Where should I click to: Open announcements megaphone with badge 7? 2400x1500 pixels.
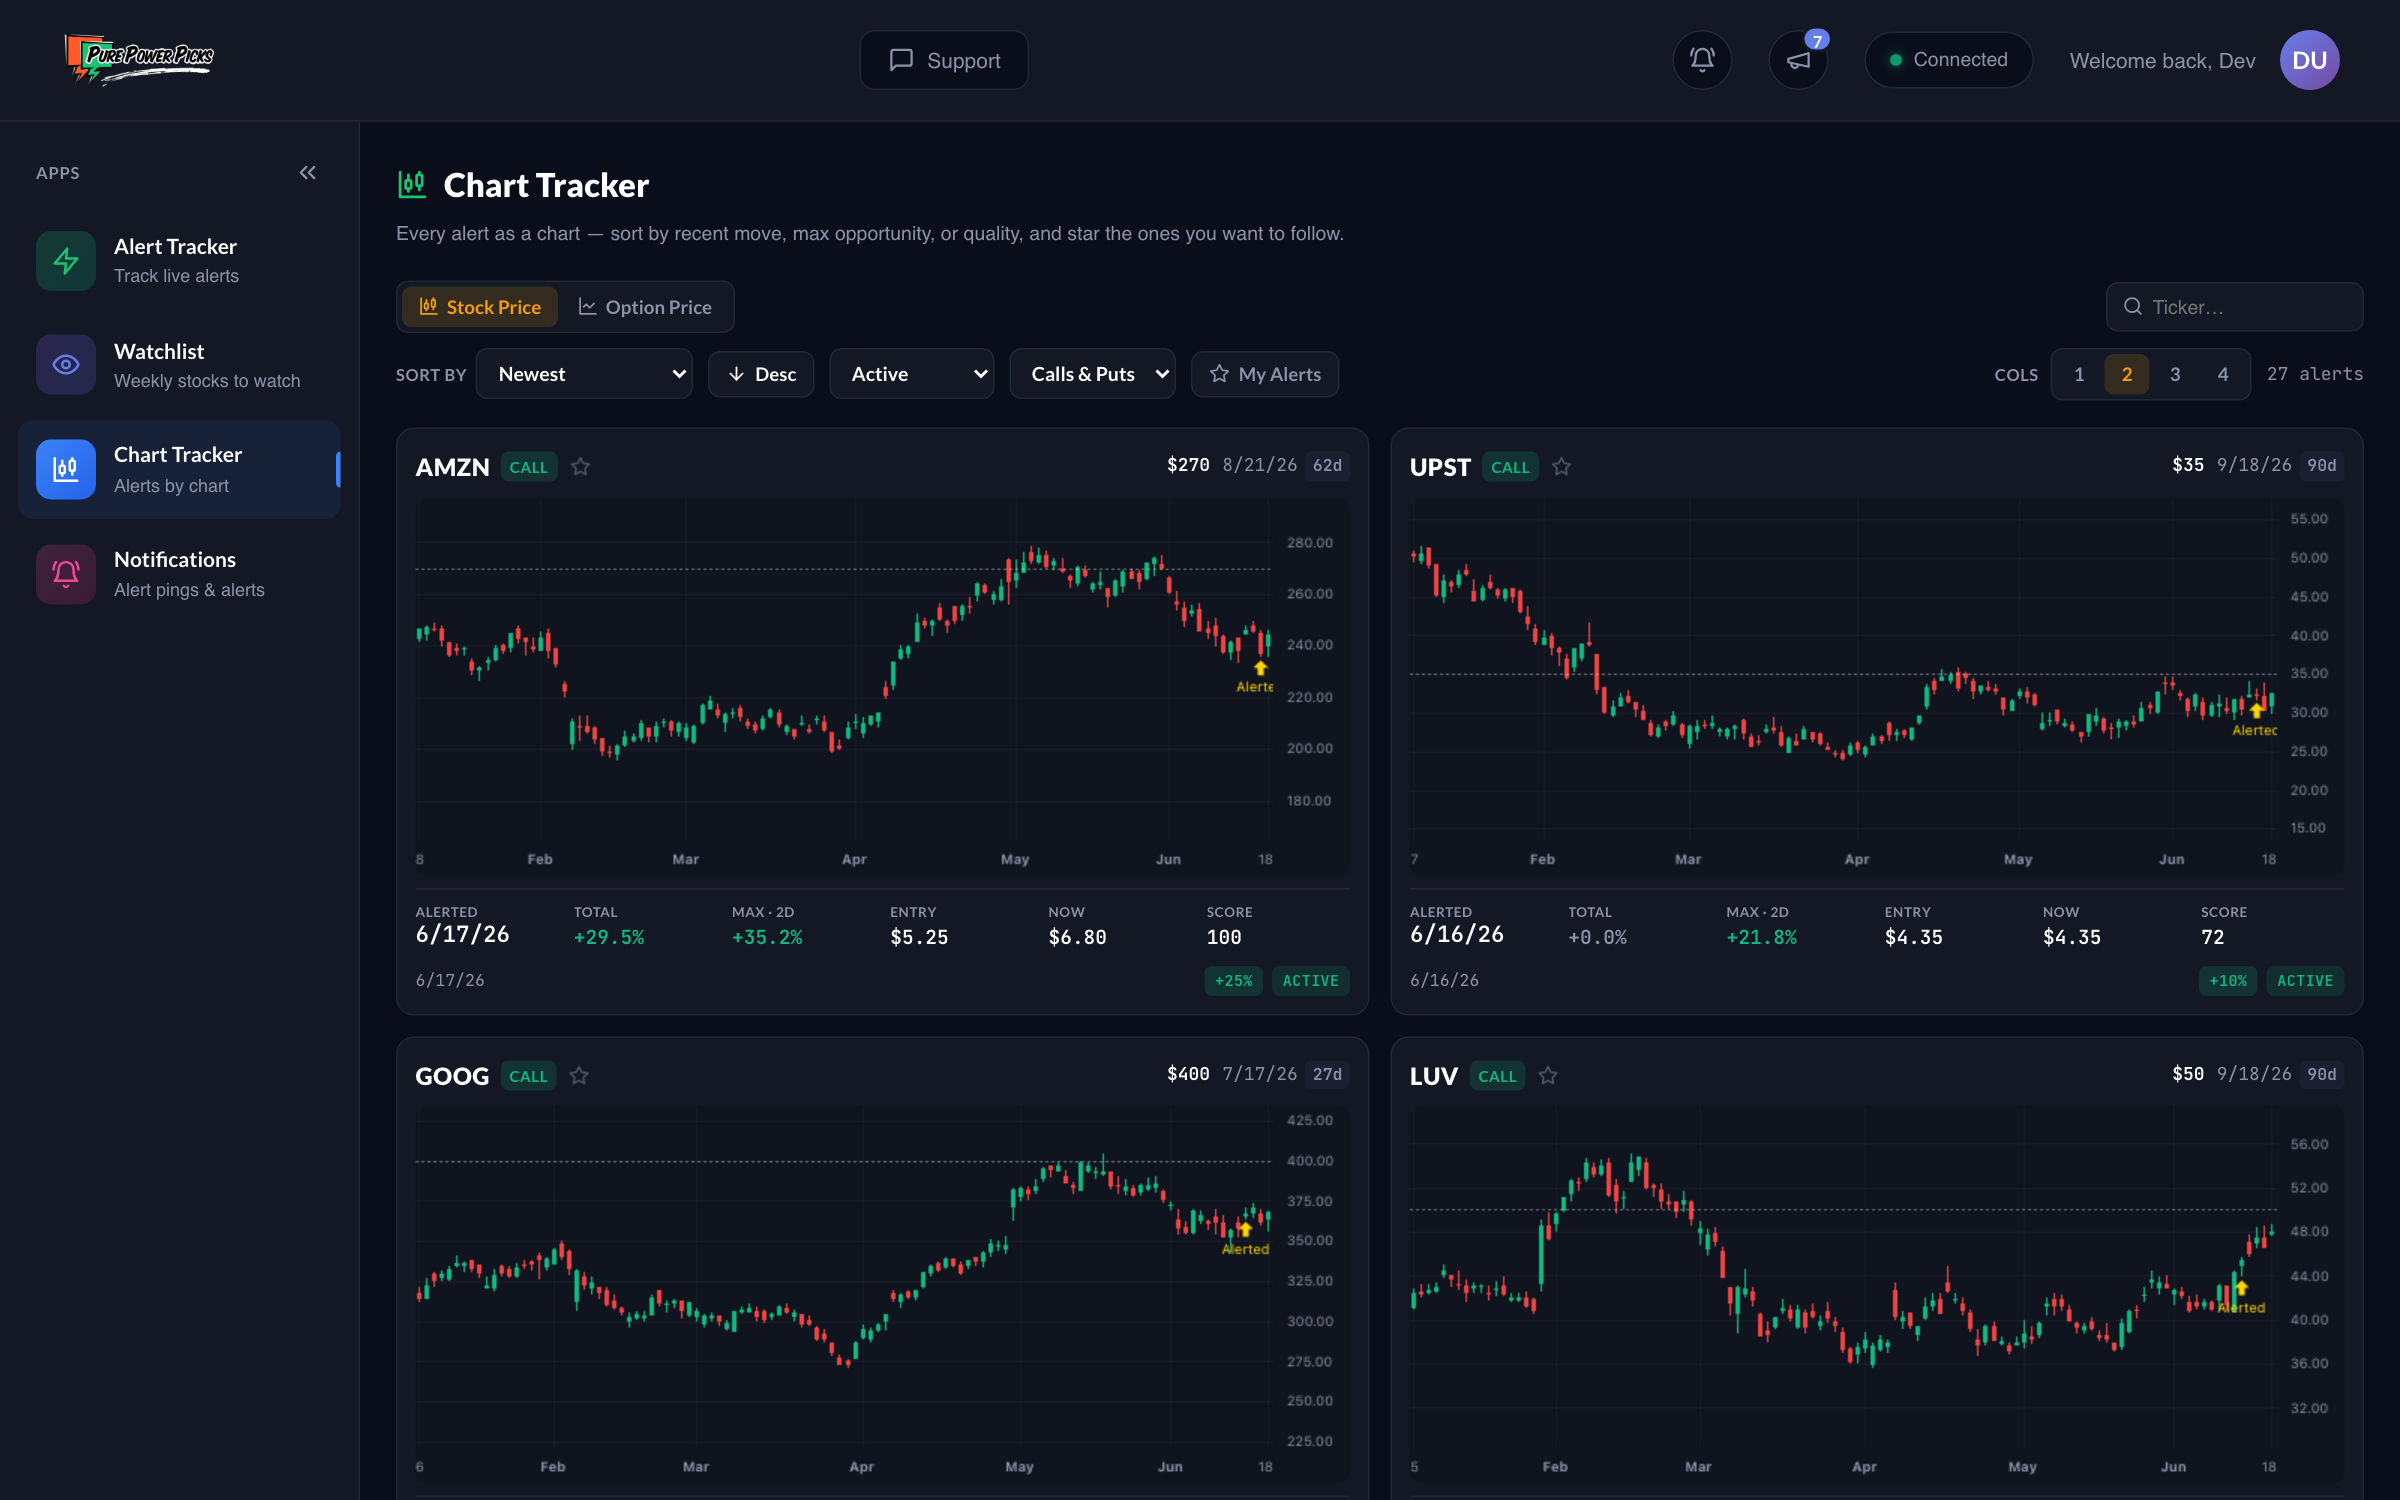[1798, 60]
